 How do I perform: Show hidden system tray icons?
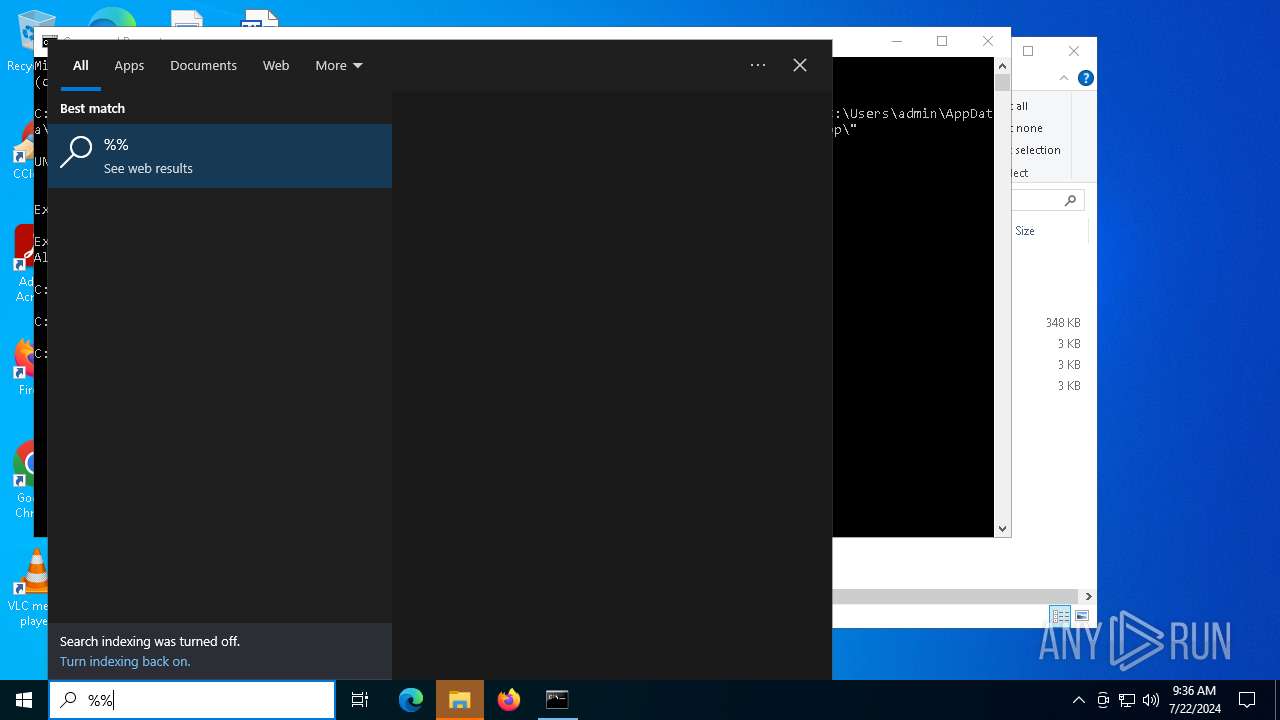click(x=1078, y=700)
